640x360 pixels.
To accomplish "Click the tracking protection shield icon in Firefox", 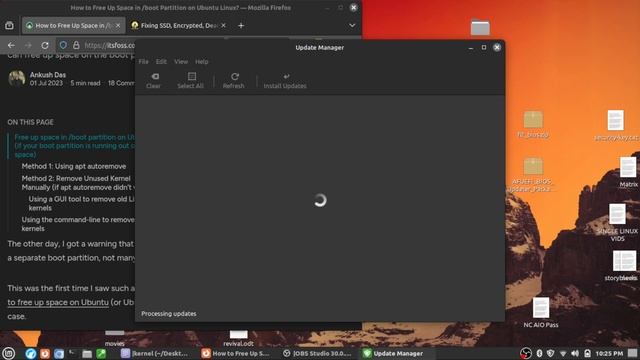I will point(63,45).
